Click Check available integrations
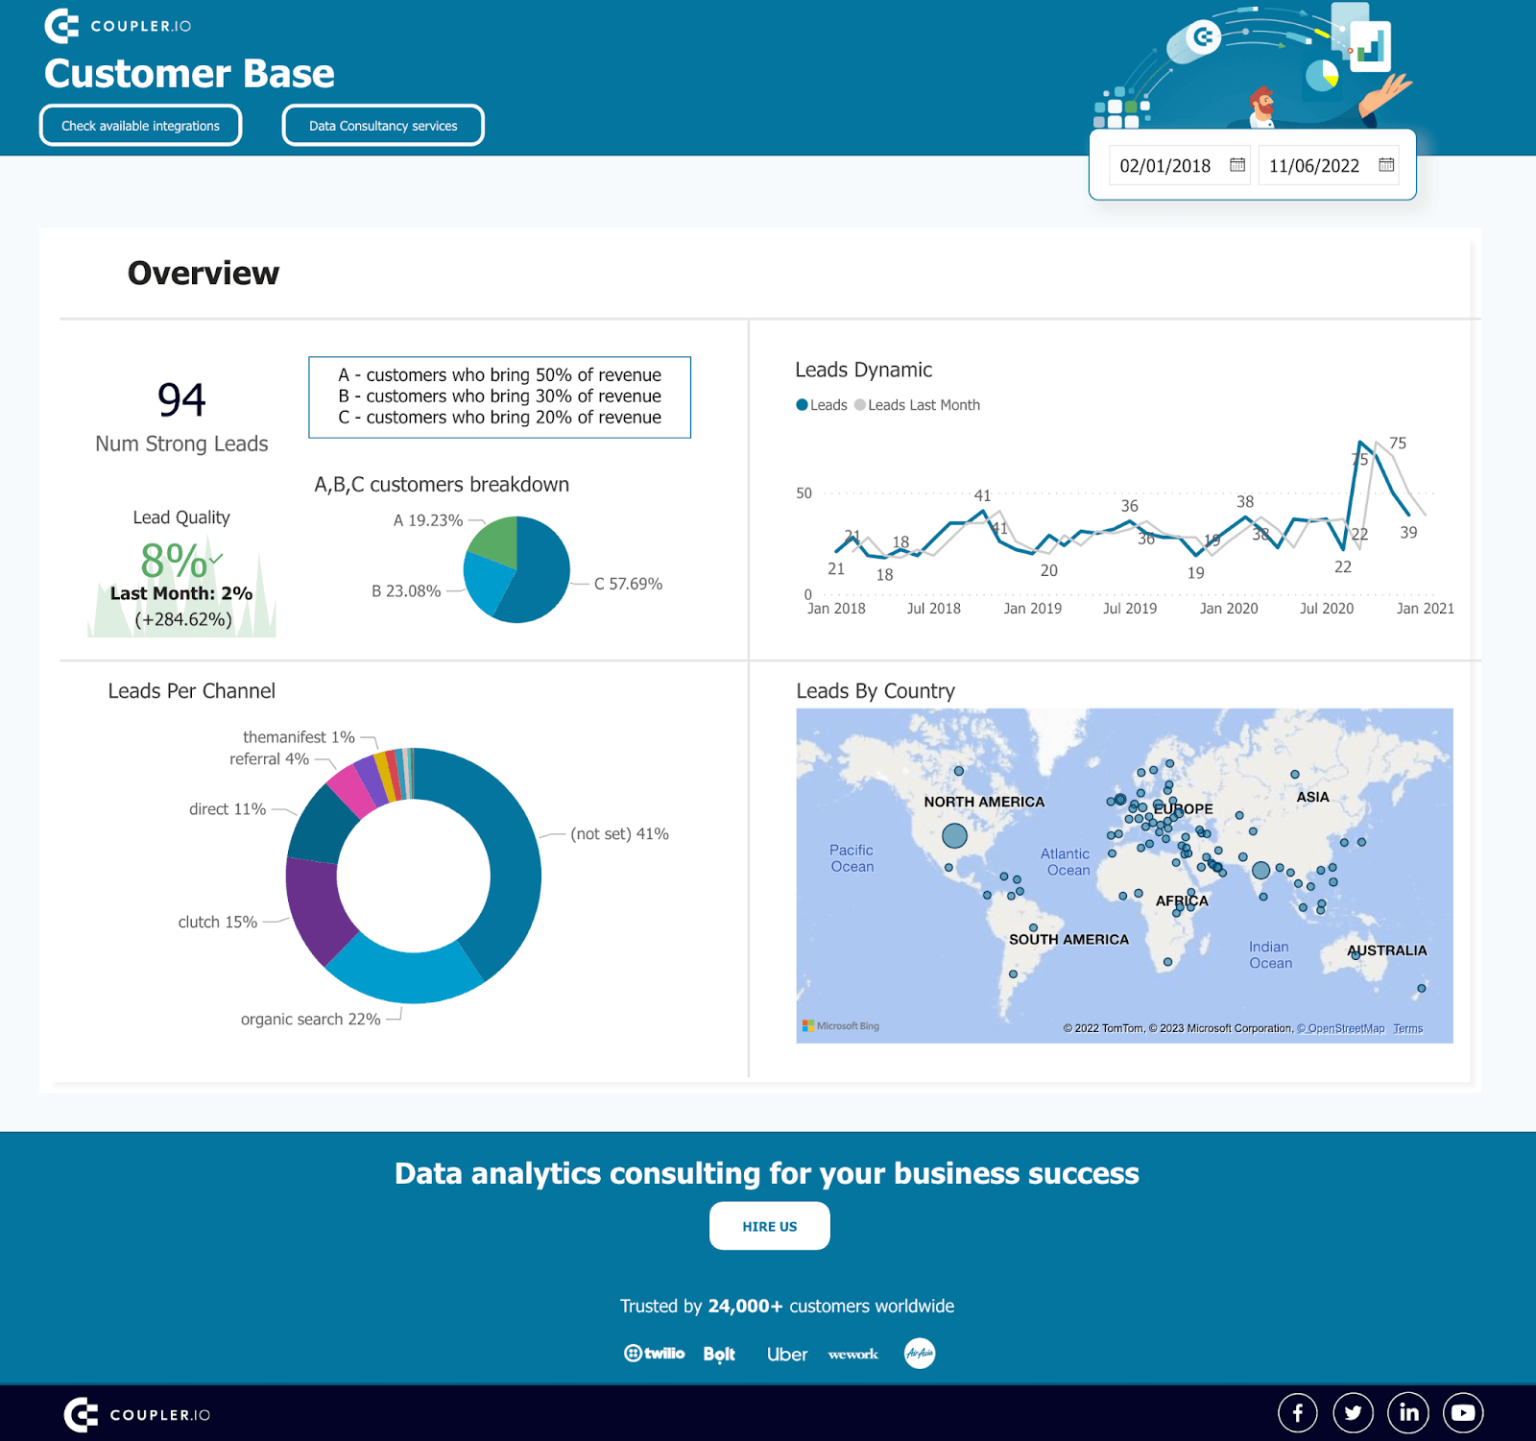This screenshot has width=1536, height=1441. coord(140,125)
